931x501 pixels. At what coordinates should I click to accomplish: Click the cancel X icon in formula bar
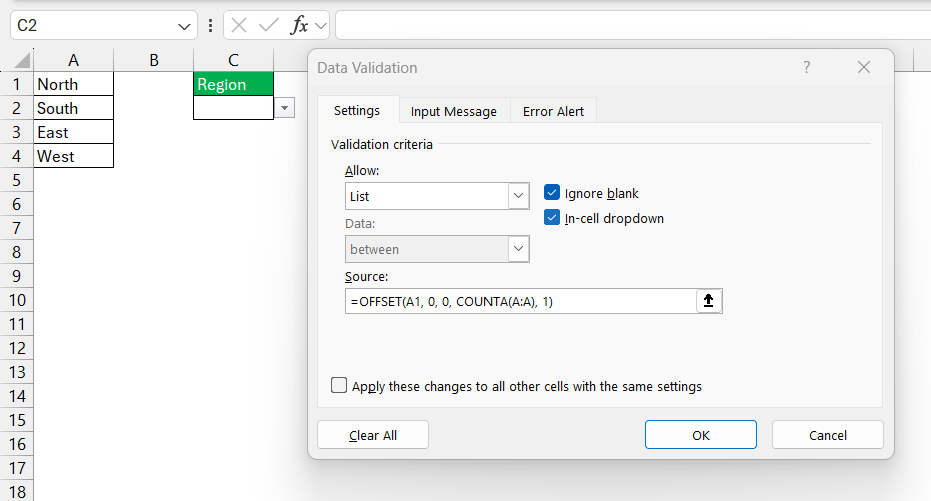[239, 26]
